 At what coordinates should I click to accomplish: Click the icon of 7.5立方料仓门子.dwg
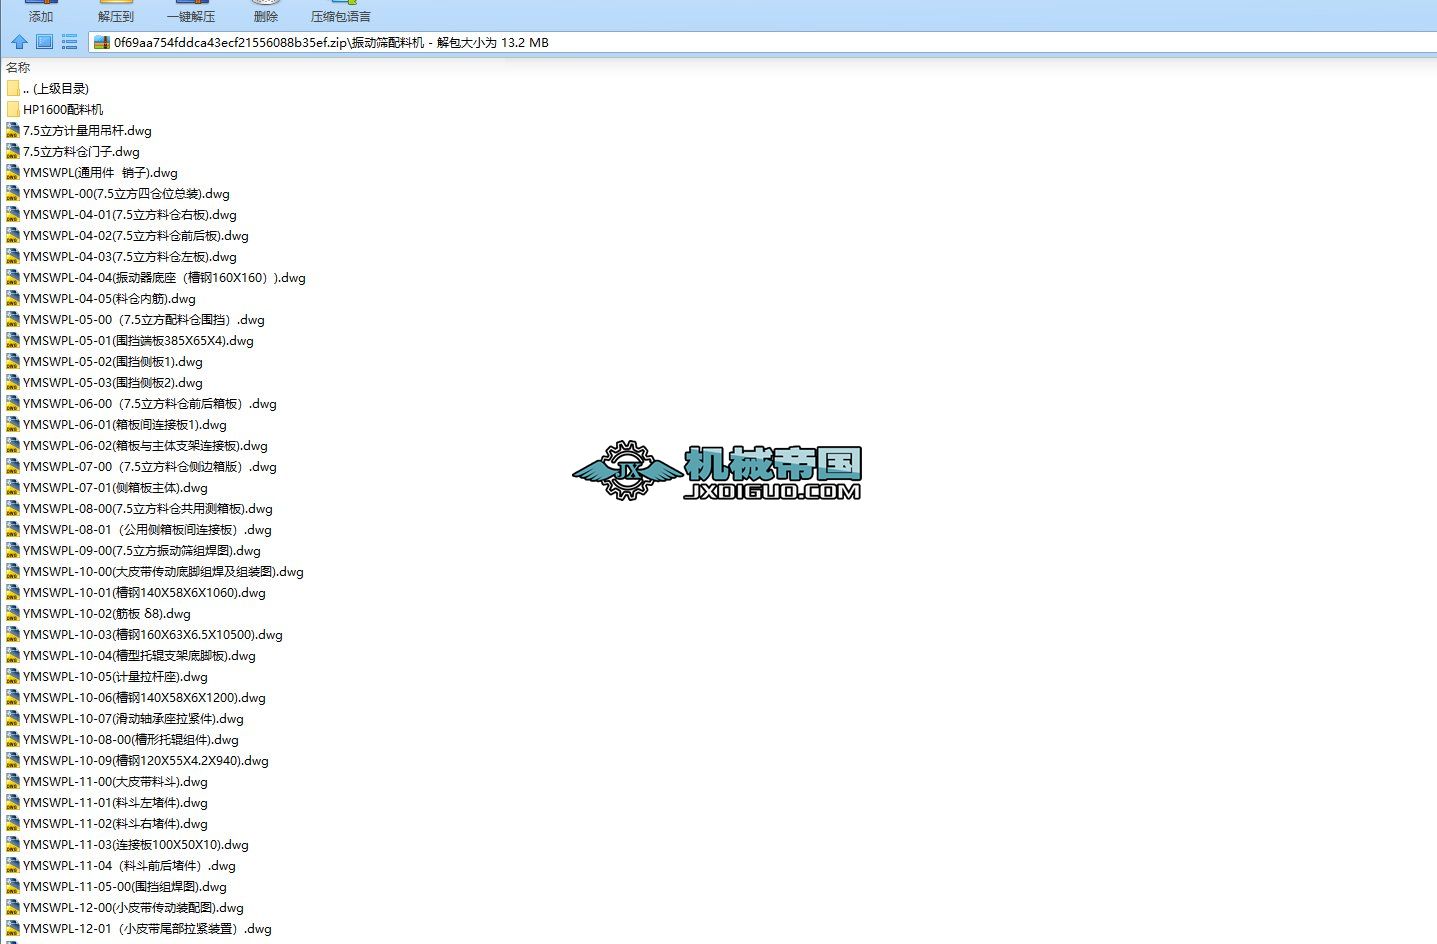pos(13,152)
